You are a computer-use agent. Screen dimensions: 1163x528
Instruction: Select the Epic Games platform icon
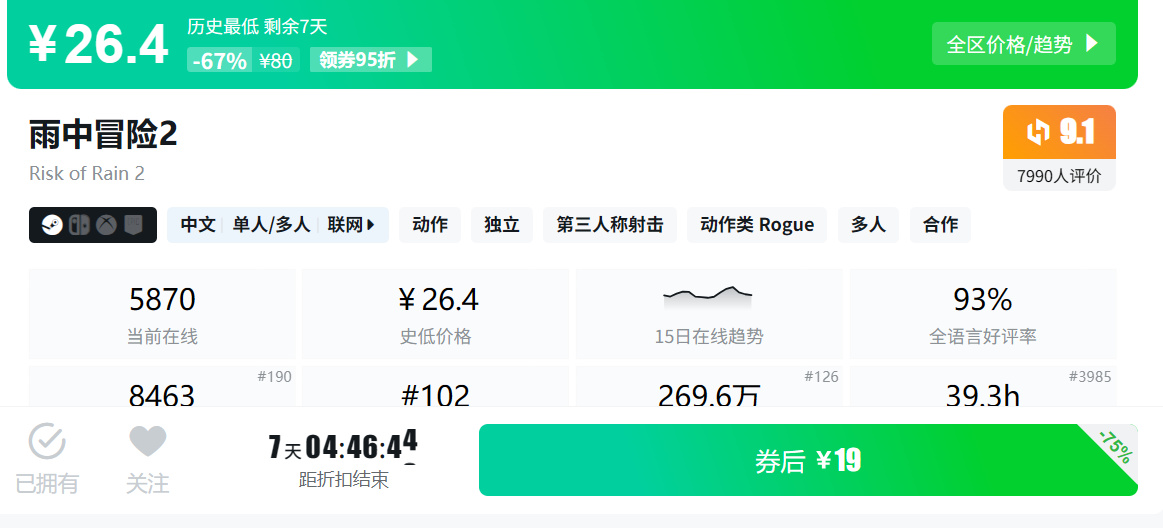pyautogui.click(x=134, y=225)
